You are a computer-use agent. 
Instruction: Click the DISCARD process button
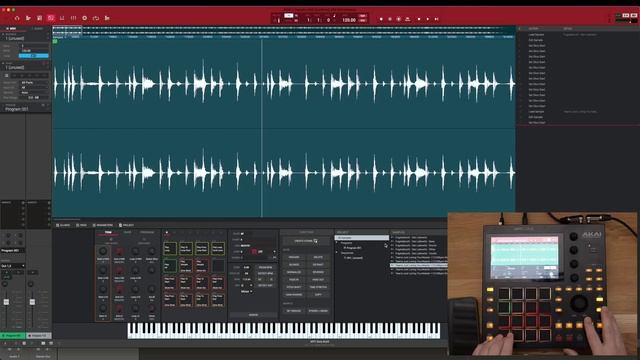tap(294, 257)
